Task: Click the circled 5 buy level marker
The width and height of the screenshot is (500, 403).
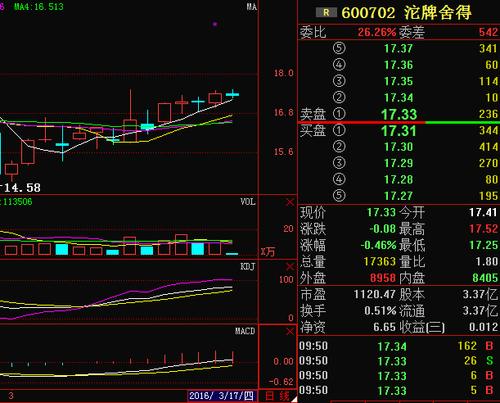Action: click(x=339, y=196)
